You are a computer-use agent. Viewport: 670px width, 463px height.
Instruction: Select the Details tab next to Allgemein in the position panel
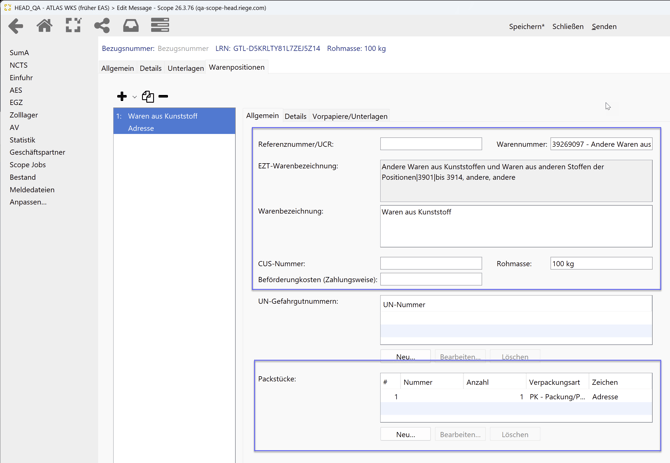[295, 116]
